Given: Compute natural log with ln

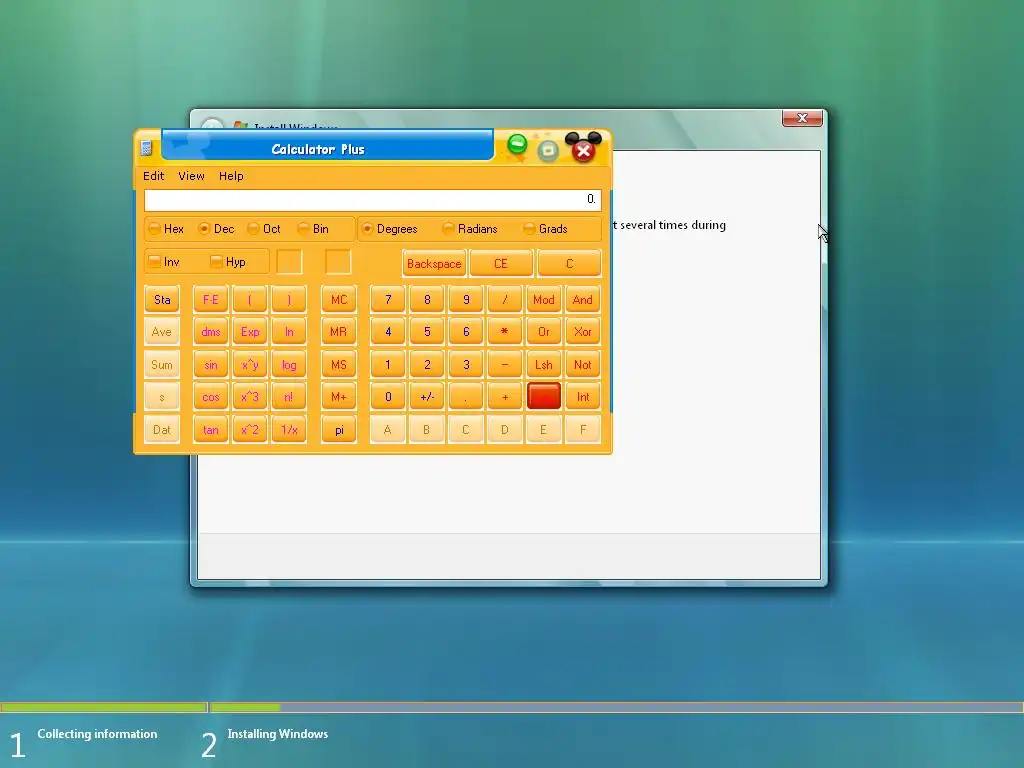Looking at the screenshot, I should [289, 332].
